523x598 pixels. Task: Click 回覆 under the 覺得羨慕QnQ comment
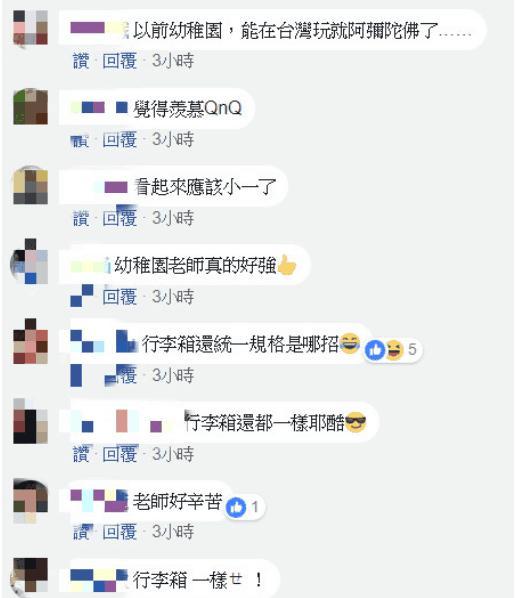coord(120,140)
